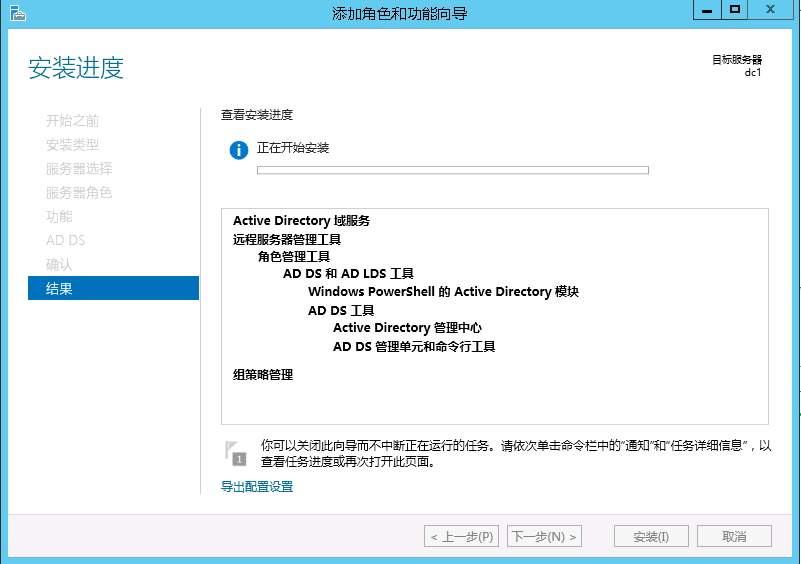Select the 功能 step
Viewport: 801px width, 564px height.
click(x=59, y=217)
